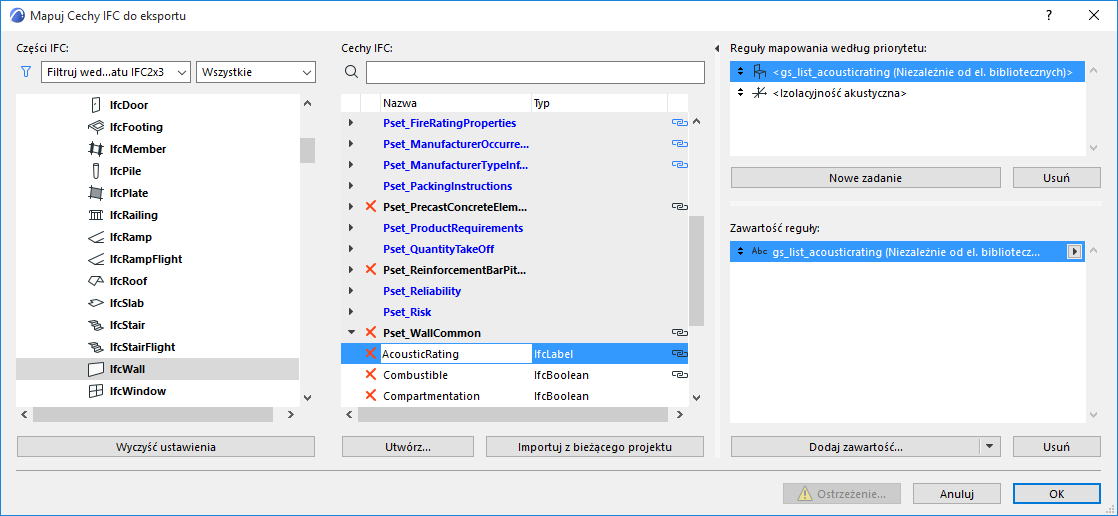Viewport: 1118px width, 516px height.
Task: Open the Wszystkie dropdown
Action: (x=257, y=72)
